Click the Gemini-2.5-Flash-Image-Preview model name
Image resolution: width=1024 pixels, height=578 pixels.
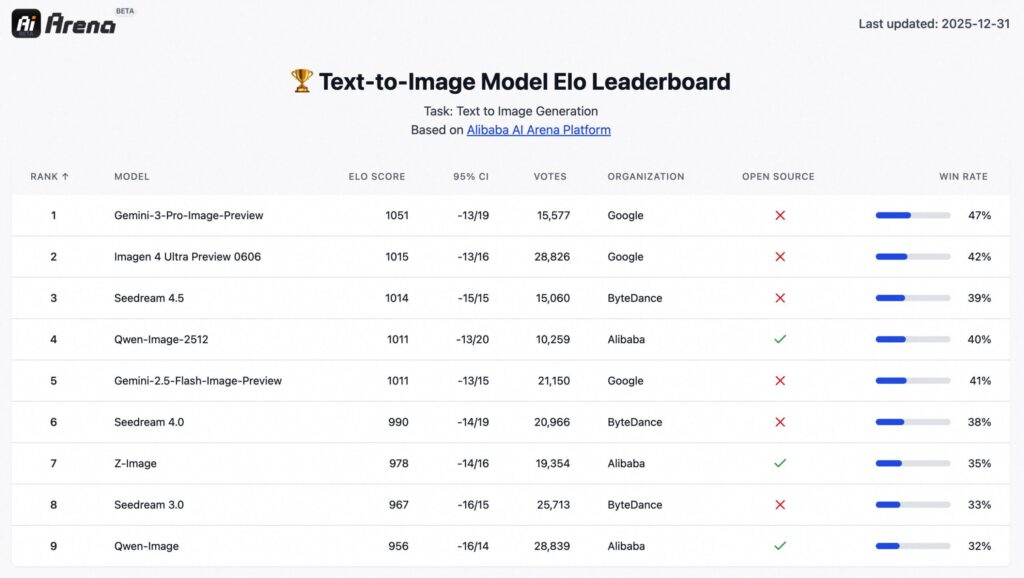pyautogui.click(x=198, y=381)
